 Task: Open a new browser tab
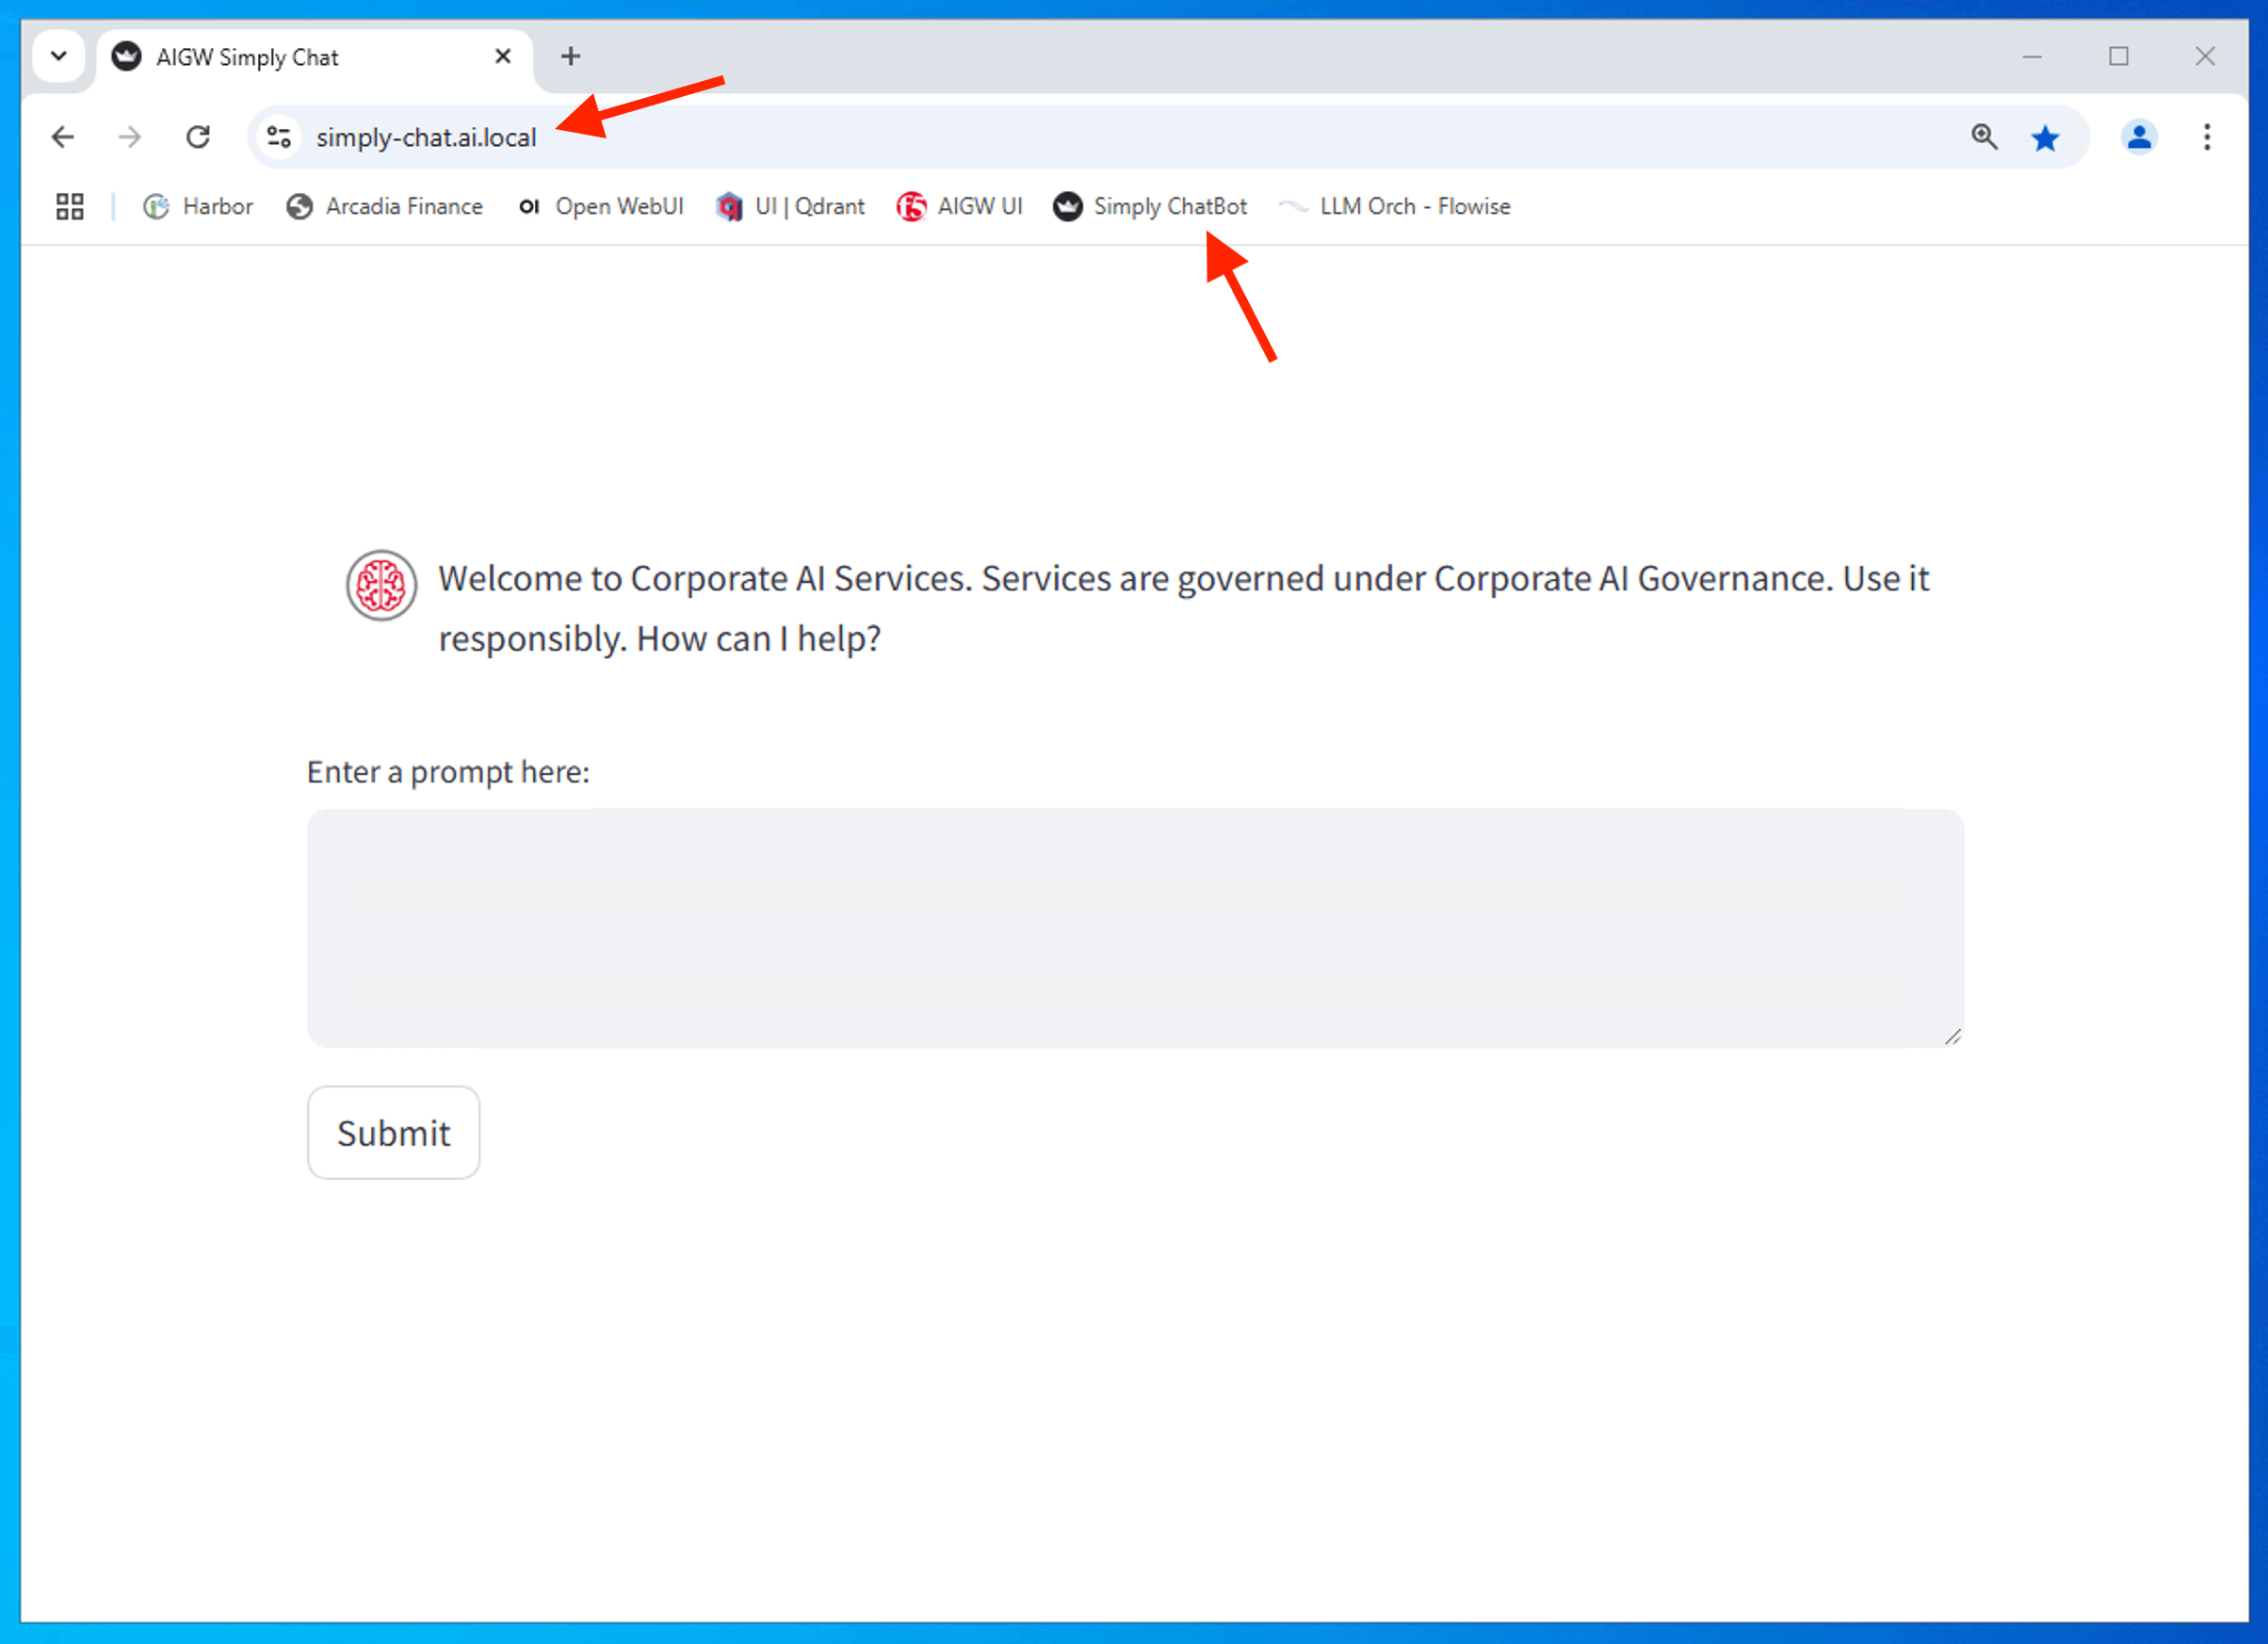coord(570,56)
